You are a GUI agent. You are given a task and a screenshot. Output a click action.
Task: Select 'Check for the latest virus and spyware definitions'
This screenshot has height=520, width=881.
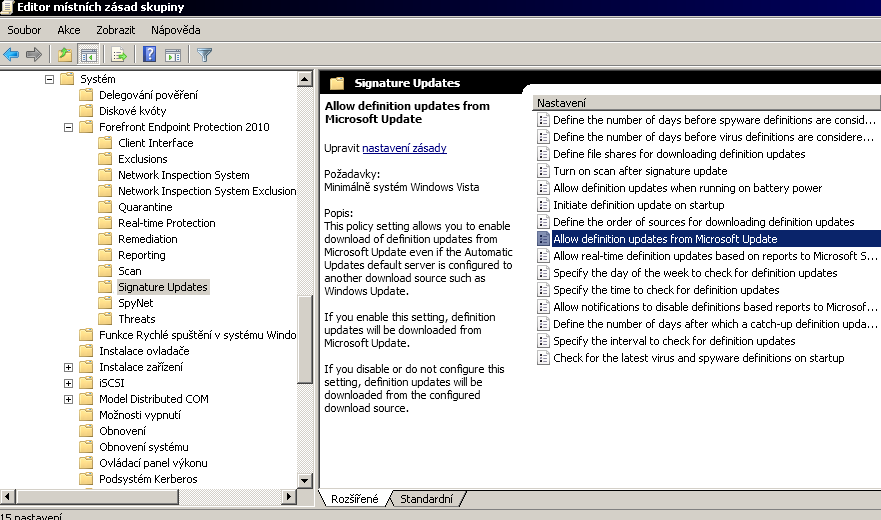tap(698, 358)
